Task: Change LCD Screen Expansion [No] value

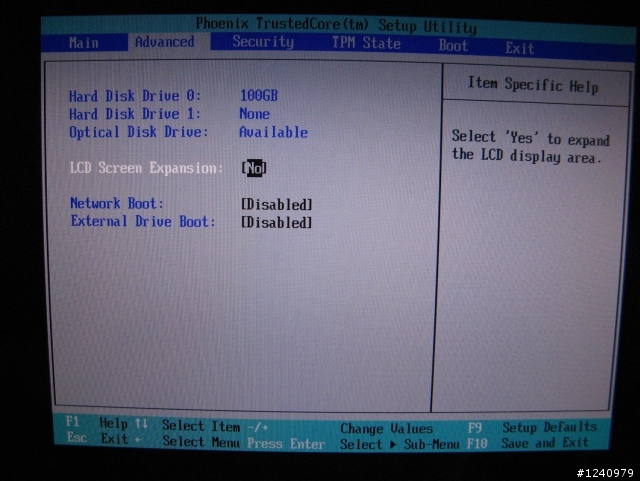Action: 254,168
